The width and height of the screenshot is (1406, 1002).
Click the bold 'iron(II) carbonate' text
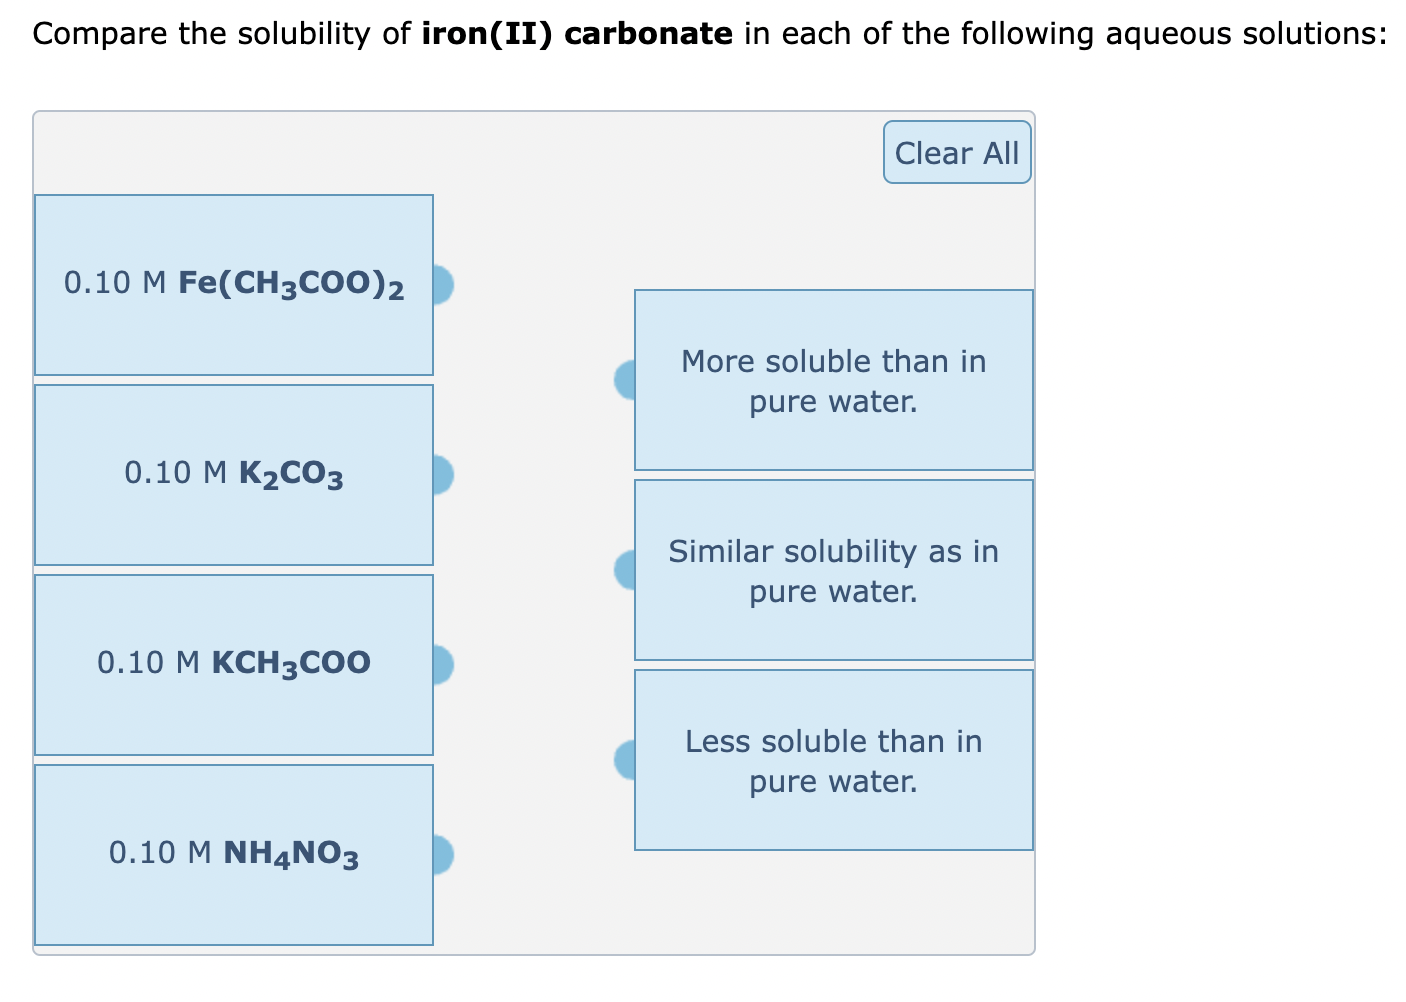point(575,32)
